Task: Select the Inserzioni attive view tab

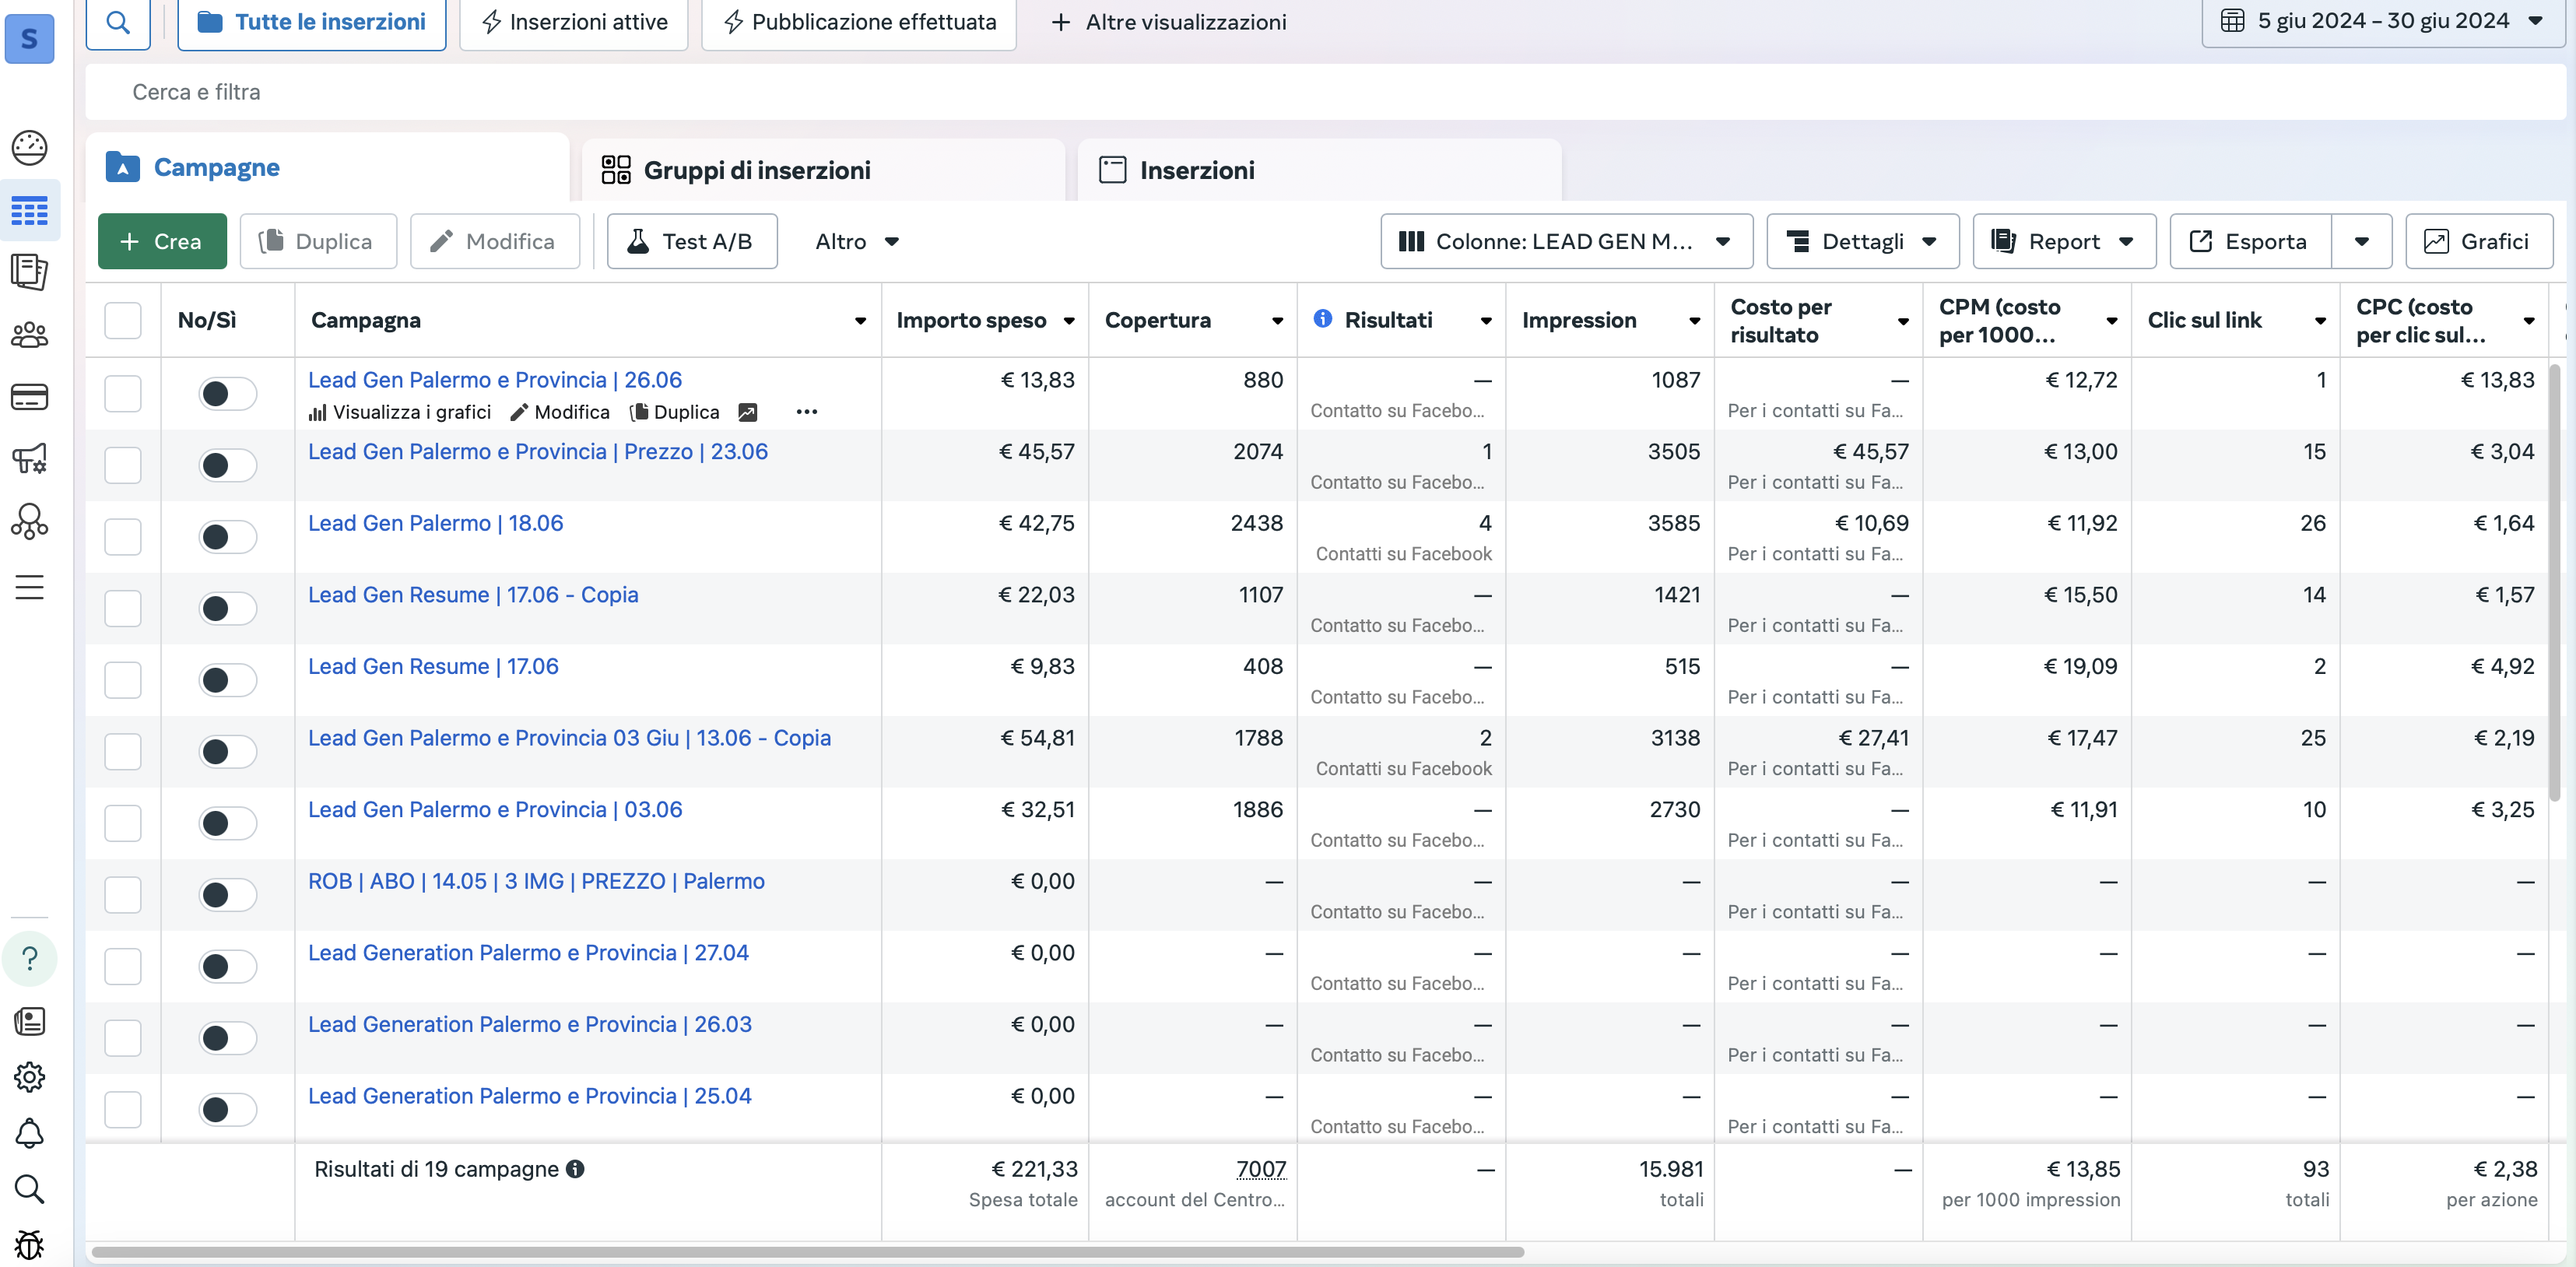Action: pyautogui.click(x=574, y=22)
